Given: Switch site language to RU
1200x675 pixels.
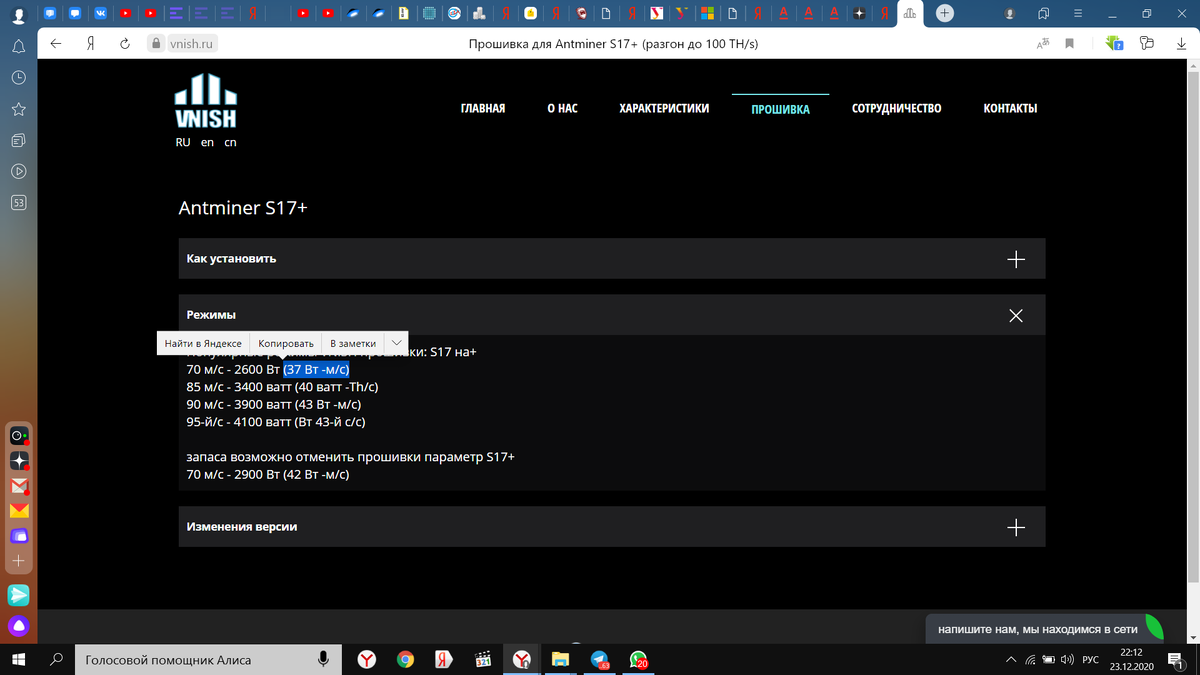Looking at the screenshot, I should point(183,143).
